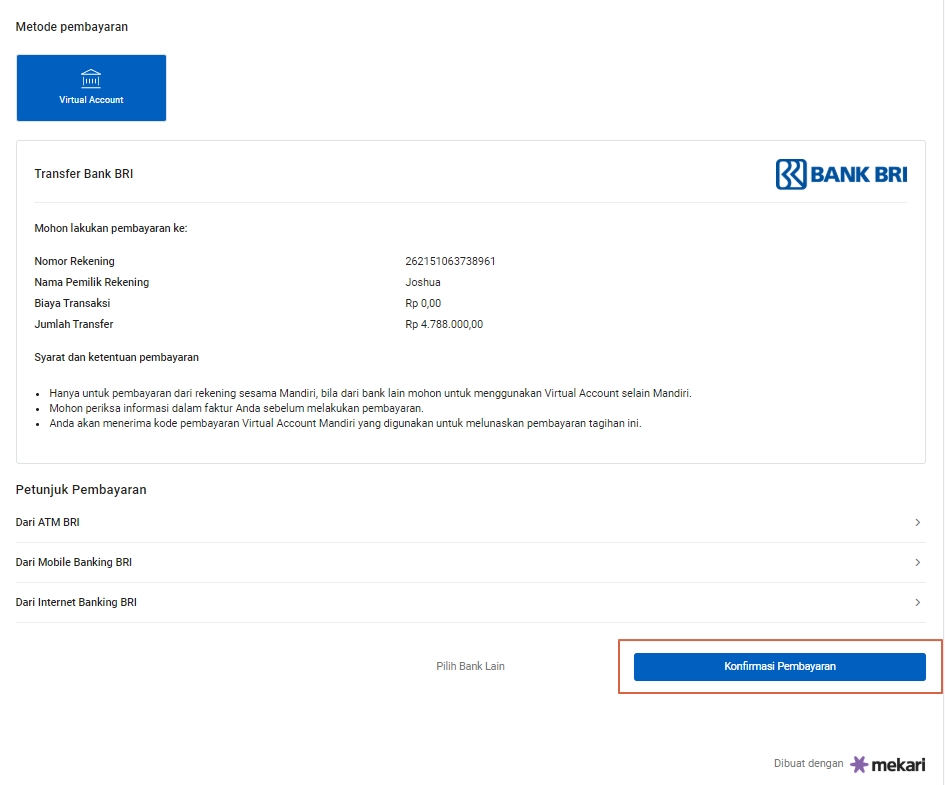Viewport: 945px width, 785px height.
Task: Click the Transfer Bank BRI heading
Action: coord(84,174)
